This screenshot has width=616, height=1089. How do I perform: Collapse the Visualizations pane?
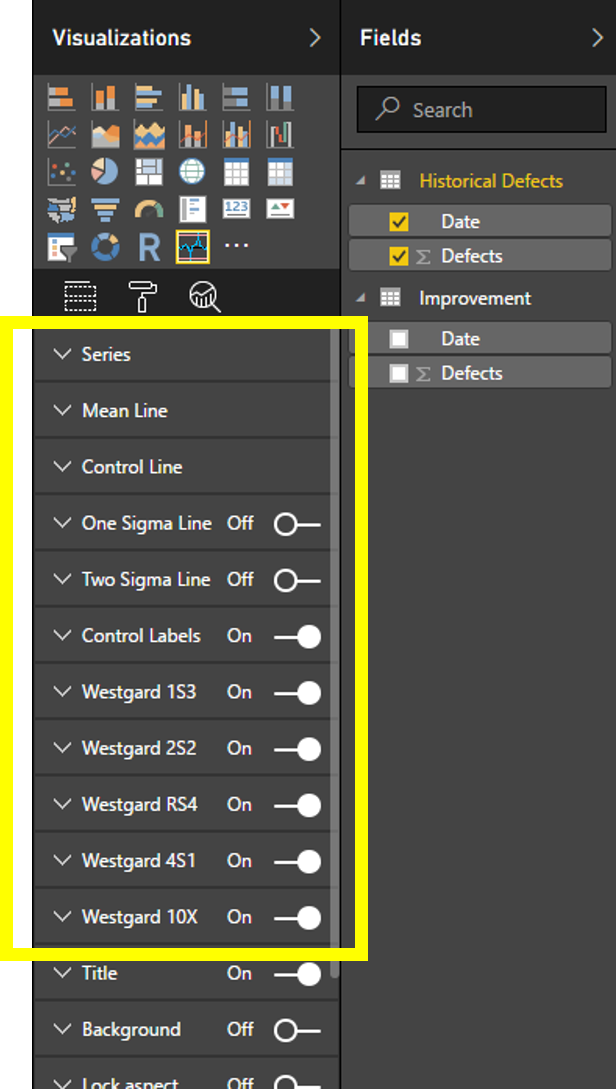315,38
